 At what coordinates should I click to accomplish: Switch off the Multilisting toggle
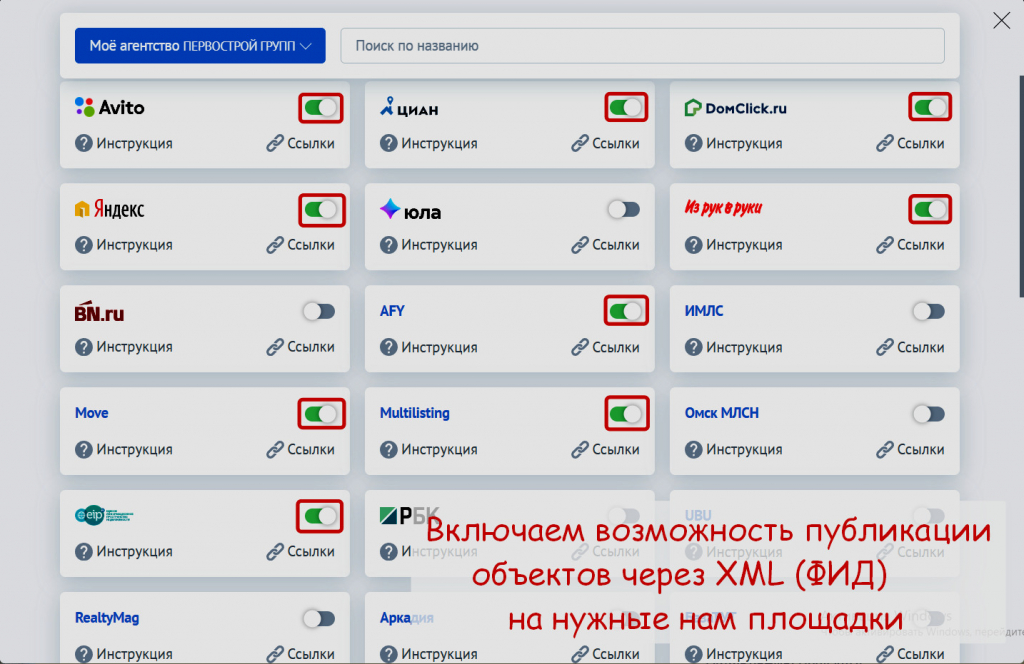click(x=626, y=414)
